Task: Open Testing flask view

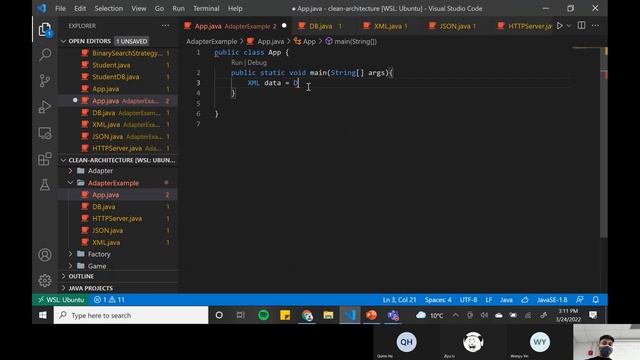Action: coord(45,184)
